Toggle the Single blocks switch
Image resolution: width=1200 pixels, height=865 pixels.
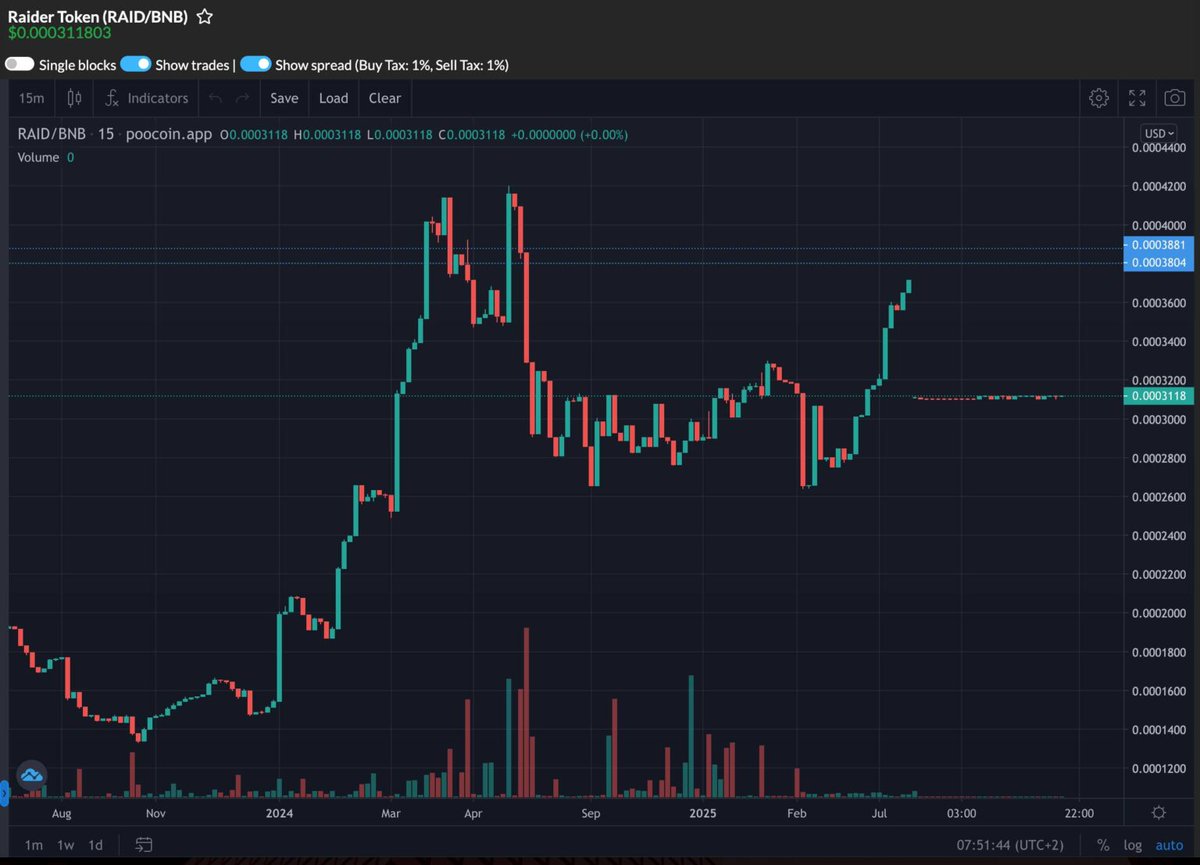pos(20,64)
